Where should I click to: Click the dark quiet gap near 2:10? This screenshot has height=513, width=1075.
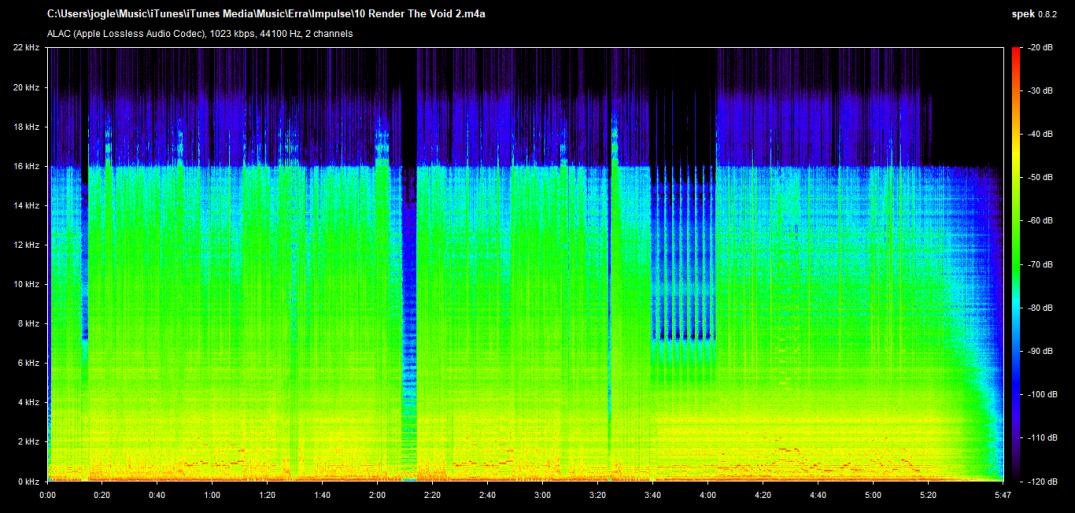click(x=409, y=300)
